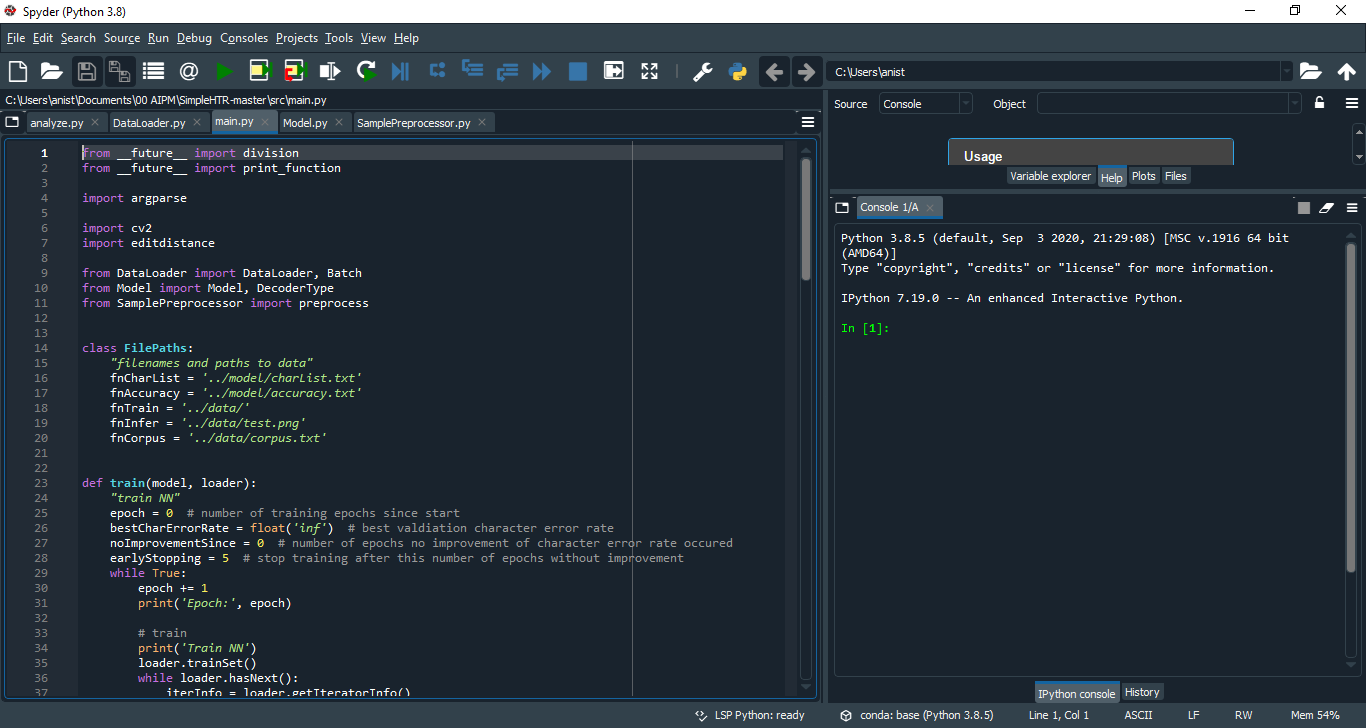Open the Edit menu

pyautogui.click(x=43, y=37)
